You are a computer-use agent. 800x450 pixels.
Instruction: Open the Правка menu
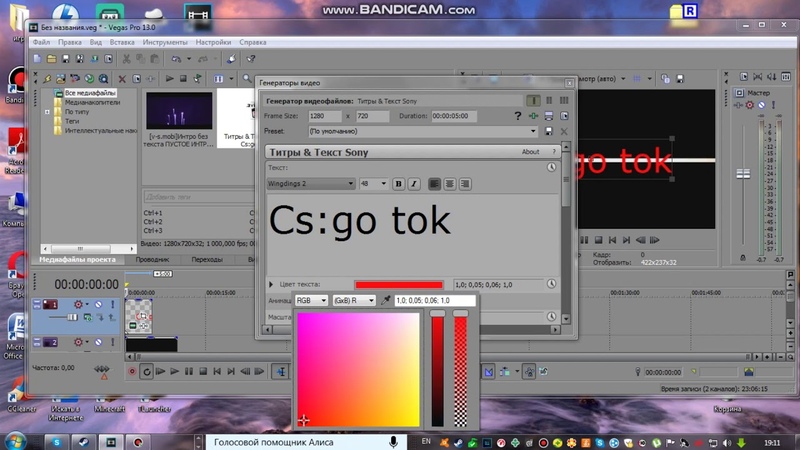coord(69,42)
